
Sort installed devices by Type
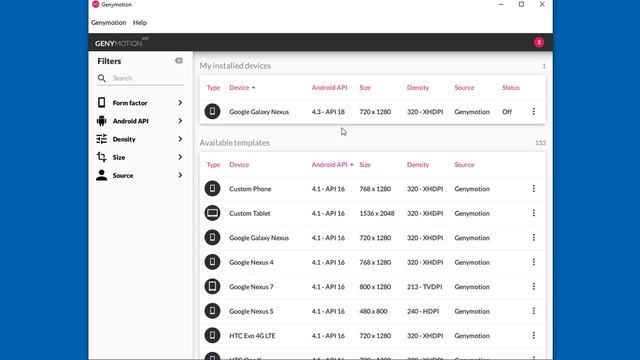[213, 87]
